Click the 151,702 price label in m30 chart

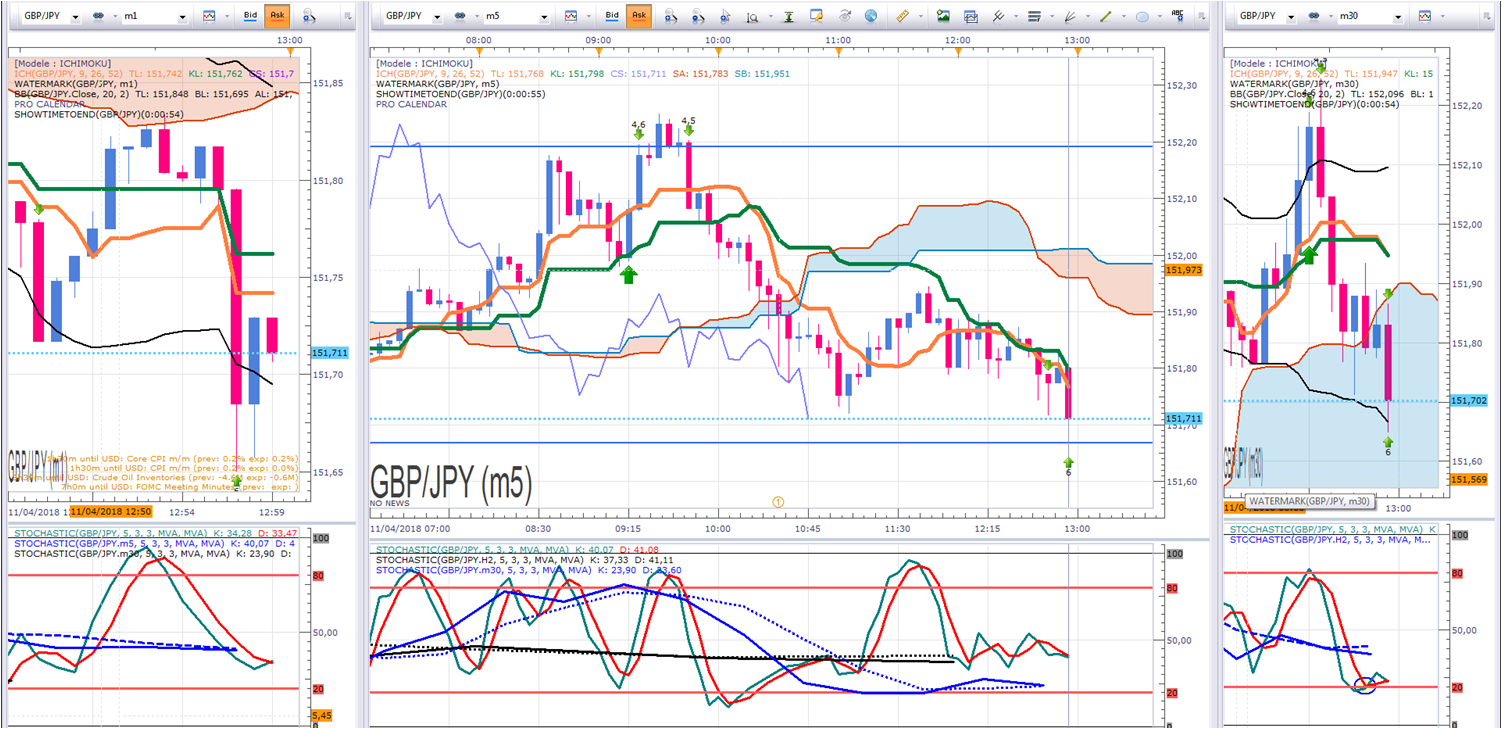(1469, 400)
